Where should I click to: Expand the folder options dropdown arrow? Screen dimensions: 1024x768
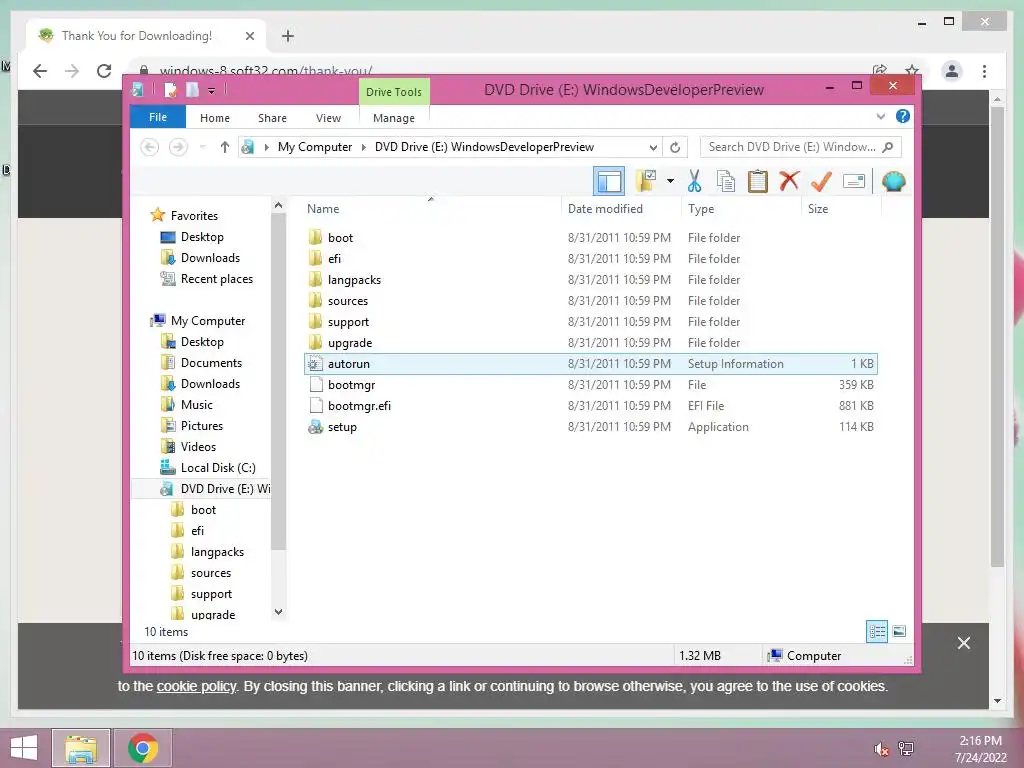pyautogui.click(x=670, y=181)
